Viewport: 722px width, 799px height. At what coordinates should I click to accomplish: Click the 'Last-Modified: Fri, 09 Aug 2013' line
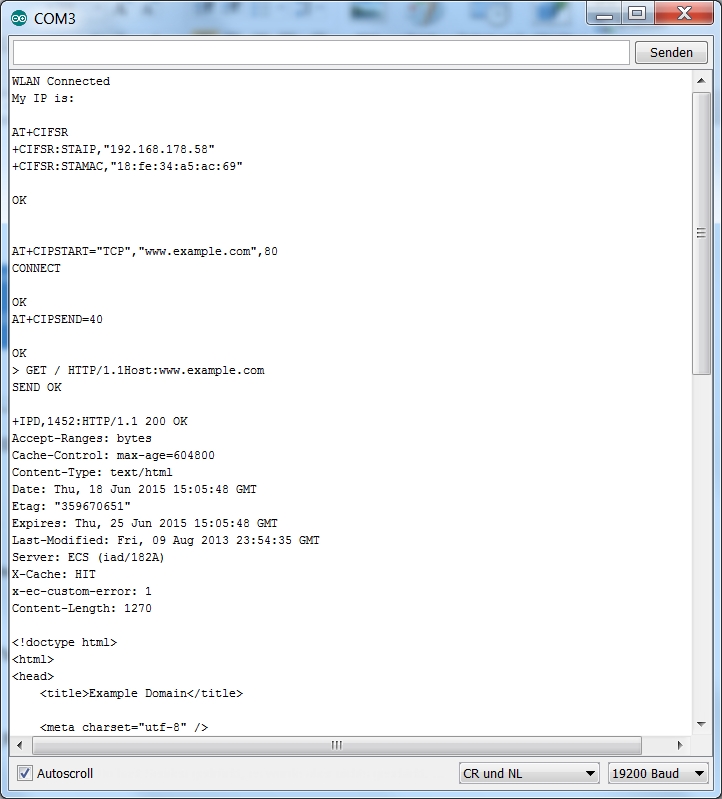166,540
